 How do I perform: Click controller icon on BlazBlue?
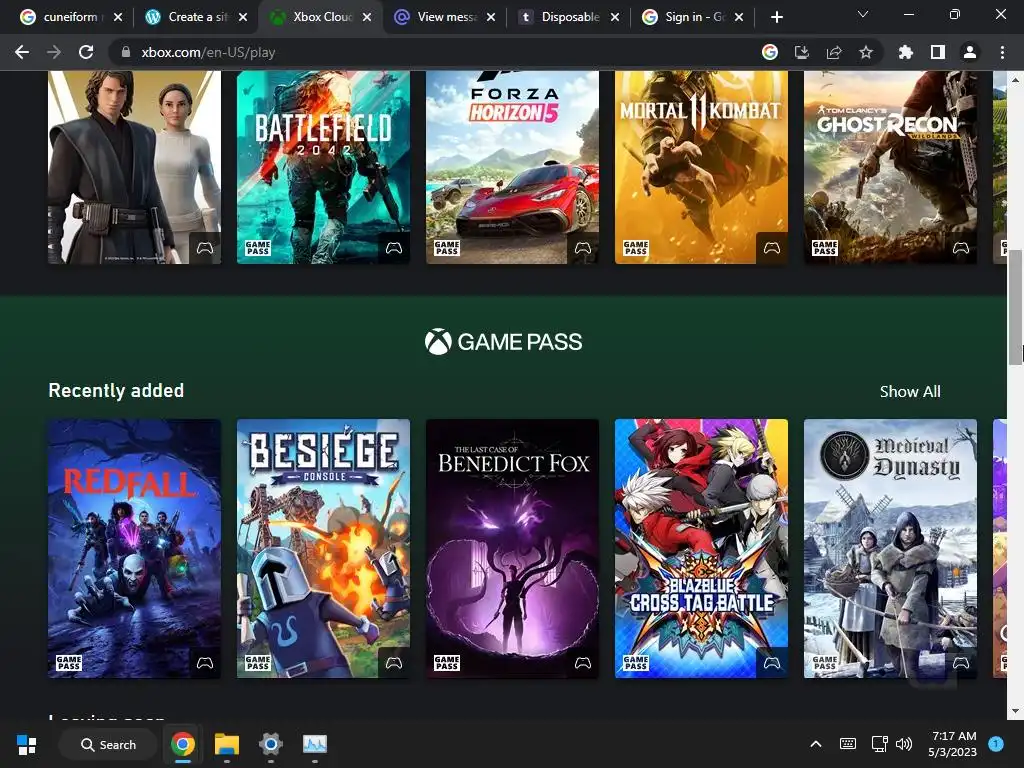coord(772,663)
